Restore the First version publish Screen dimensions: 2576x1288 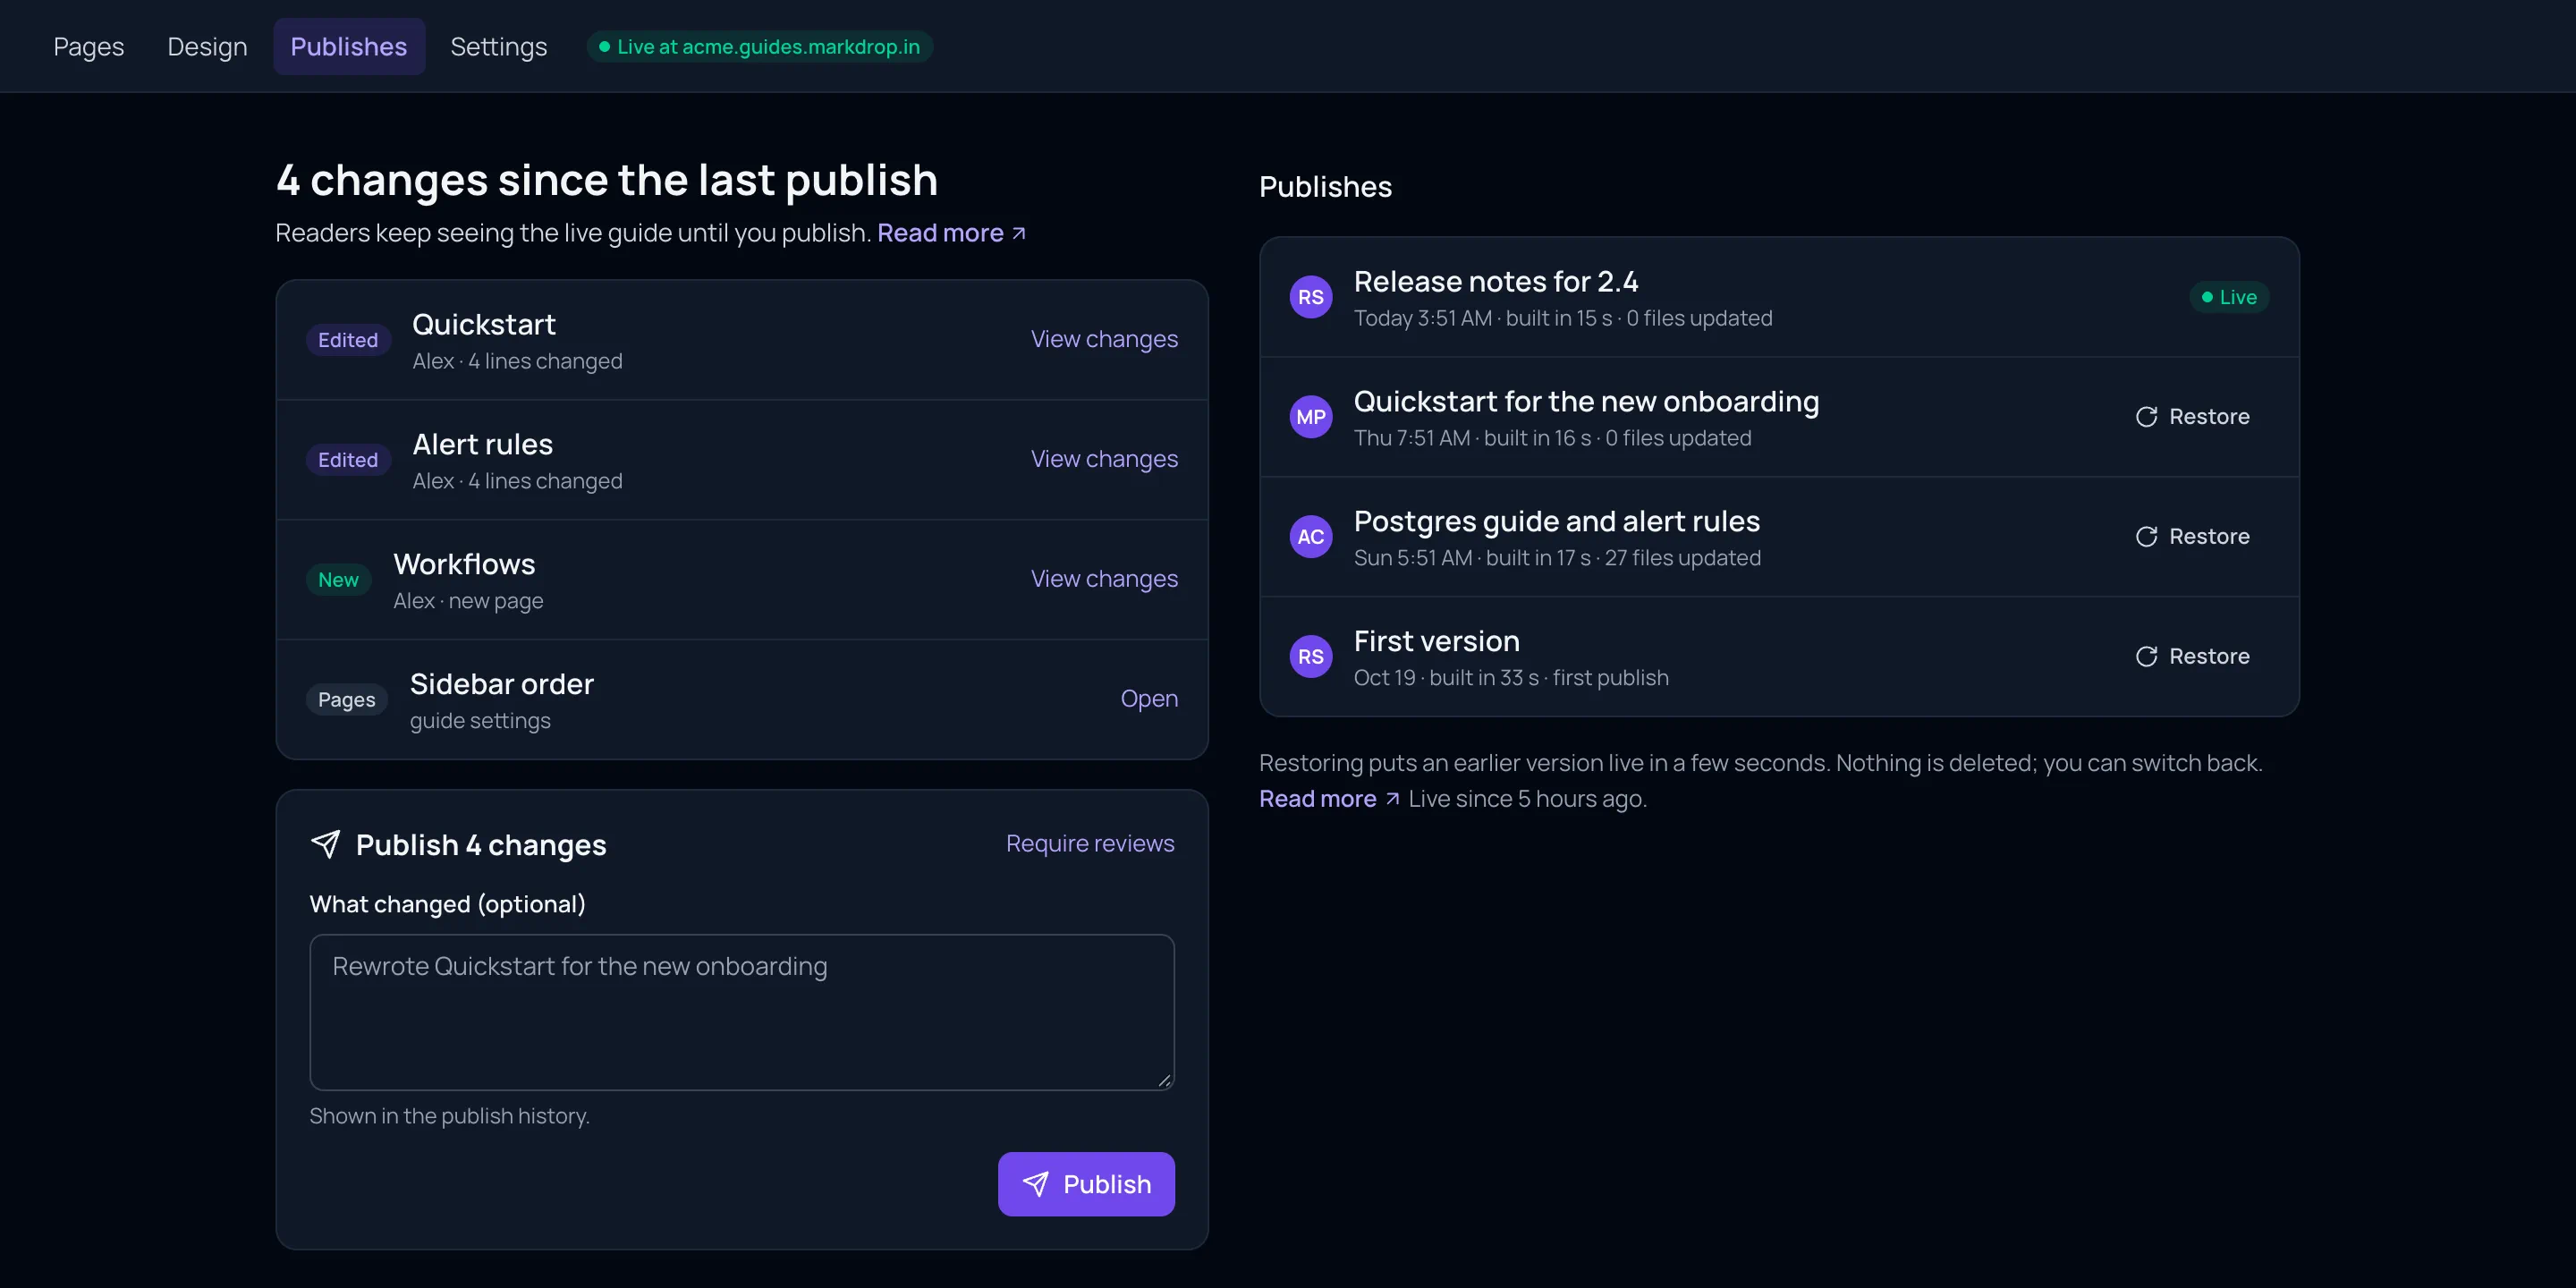(x=2192, y=657)
